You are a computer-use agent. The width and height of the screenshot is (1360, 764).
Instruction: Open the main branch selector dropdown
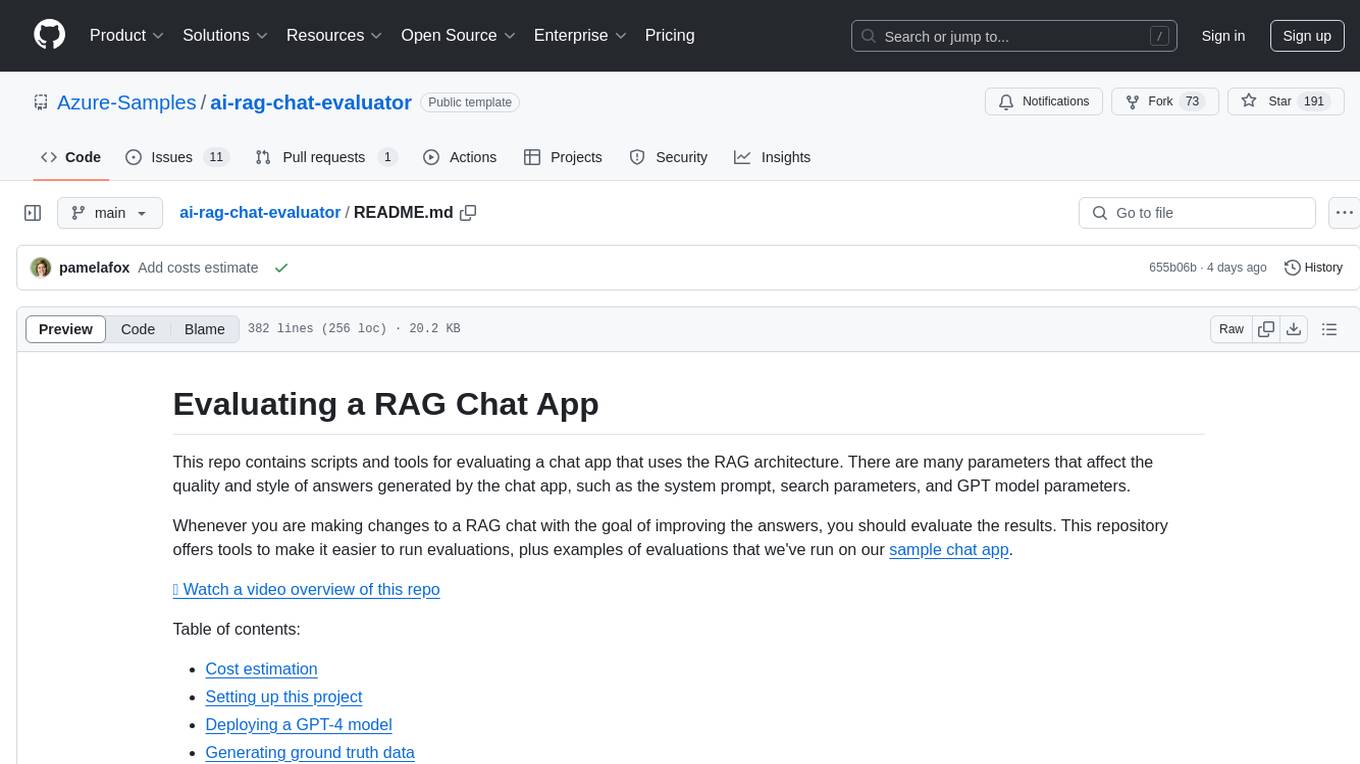pyautogui.click(x=110, y=213)
